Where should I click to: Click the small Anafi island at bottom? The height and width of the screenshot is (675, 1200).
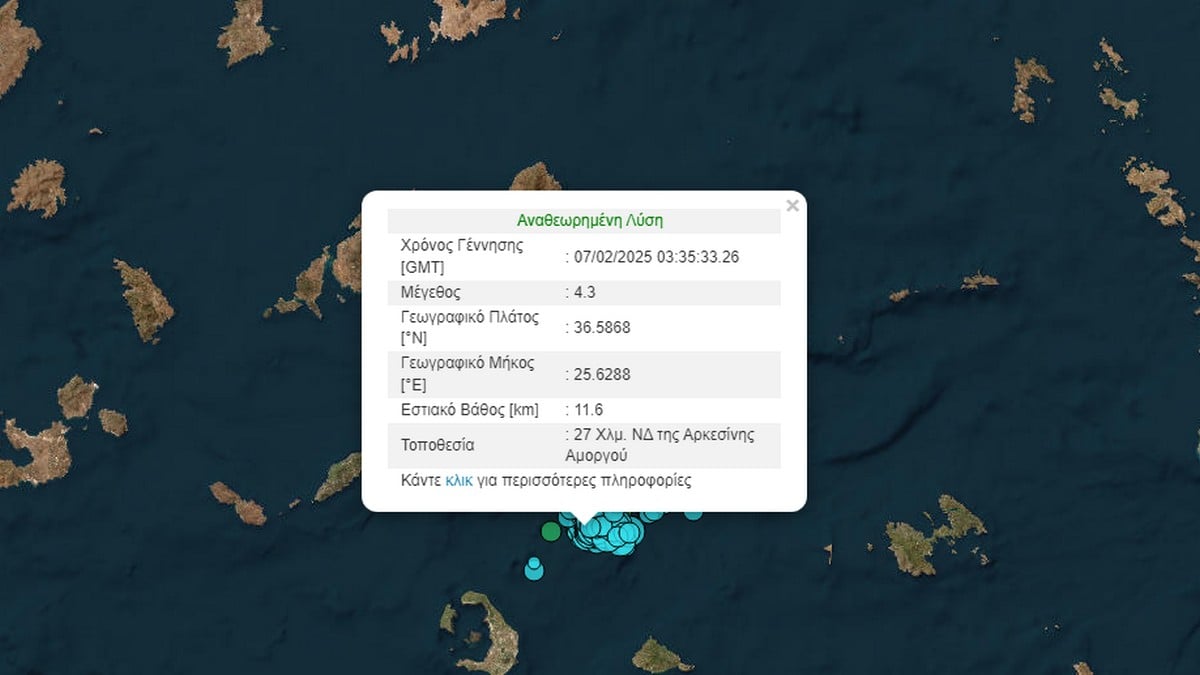tap(658, 655)
